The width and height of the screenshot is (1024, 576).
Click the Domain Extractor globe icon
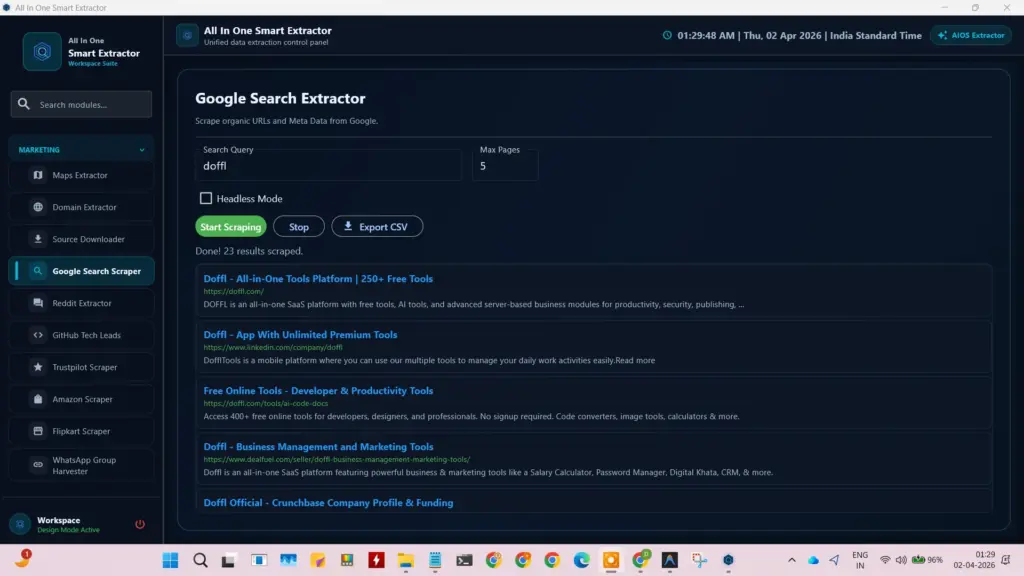pos(38,207)
